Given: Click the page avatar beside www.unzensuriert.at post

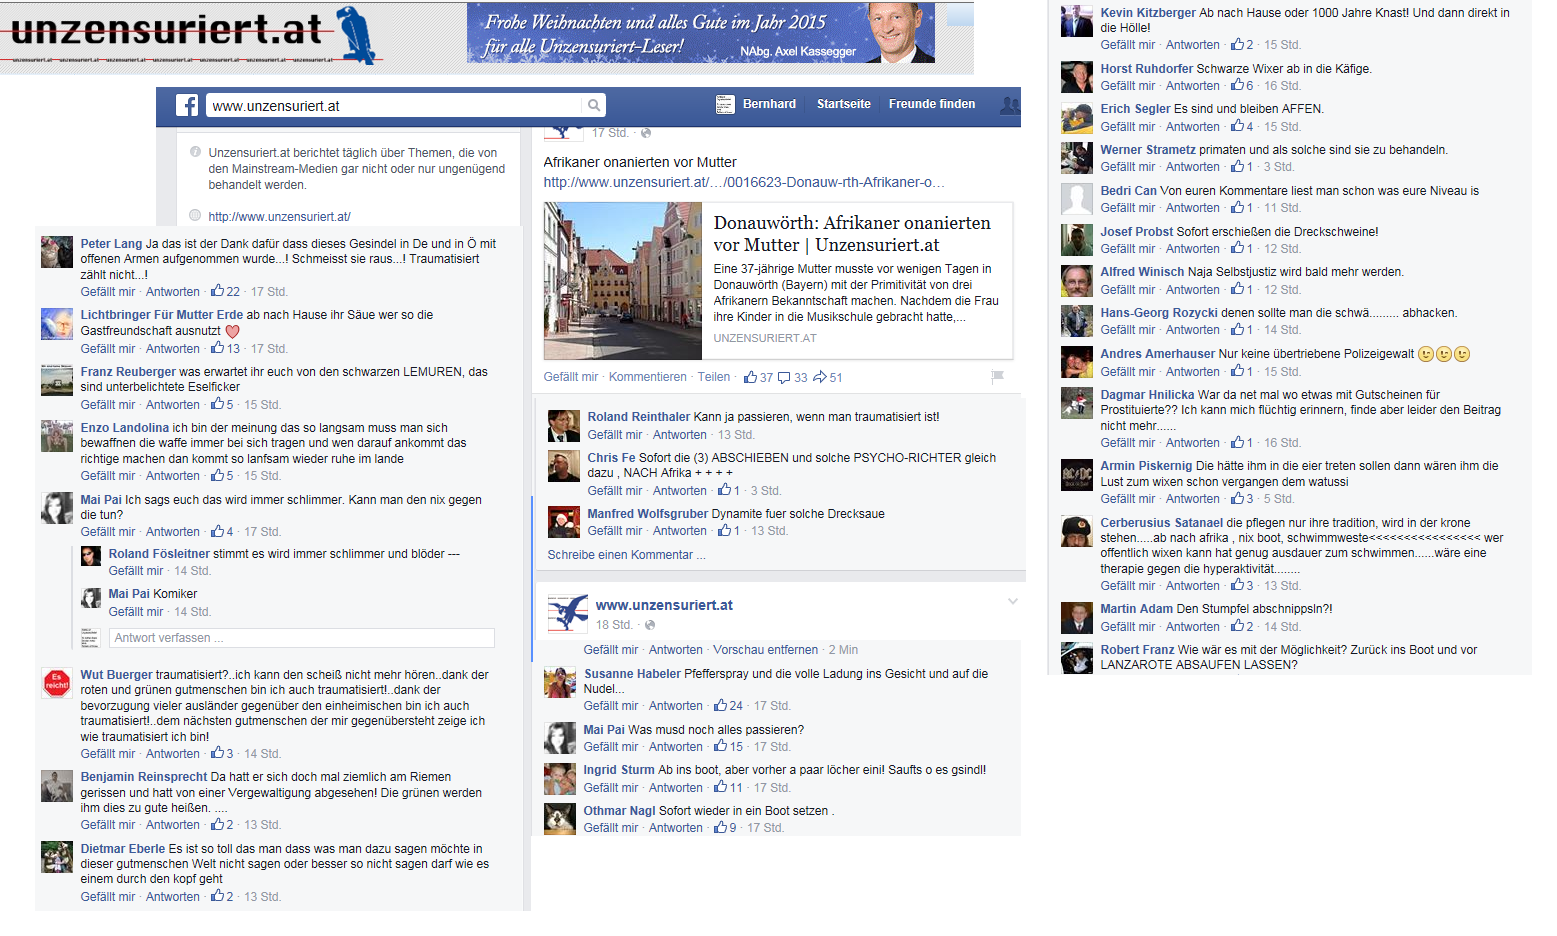Looking at the screenshot, I should tap(567, 612).
